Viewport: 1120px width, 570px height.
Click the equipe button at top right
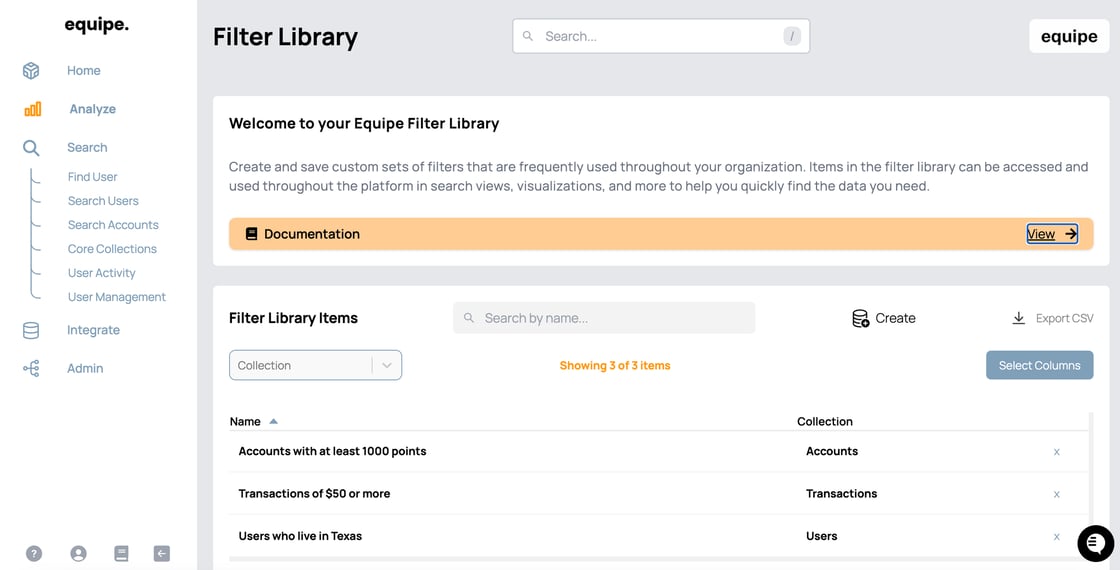point(1069,36)
